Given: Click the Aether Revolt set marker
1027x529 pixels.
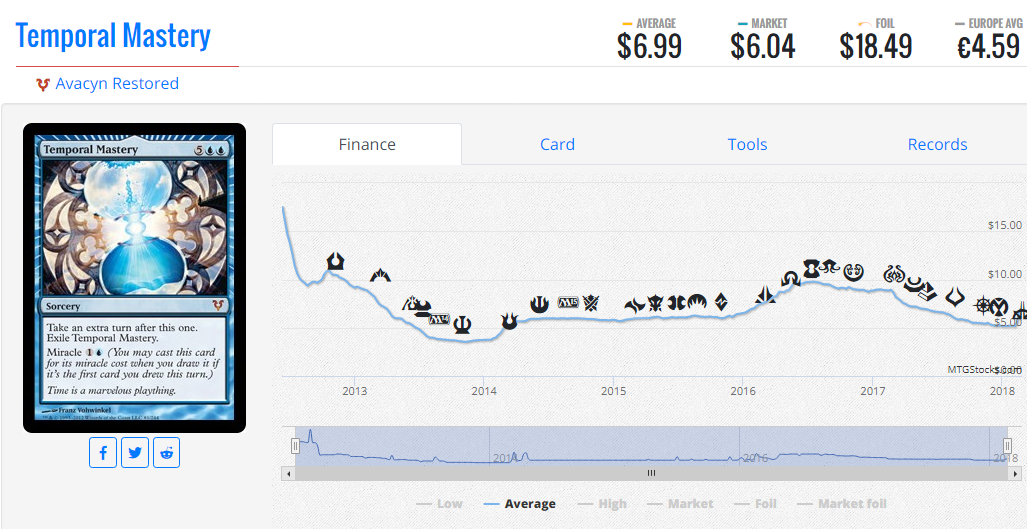Looking at the screenshot, I should 894,274.
